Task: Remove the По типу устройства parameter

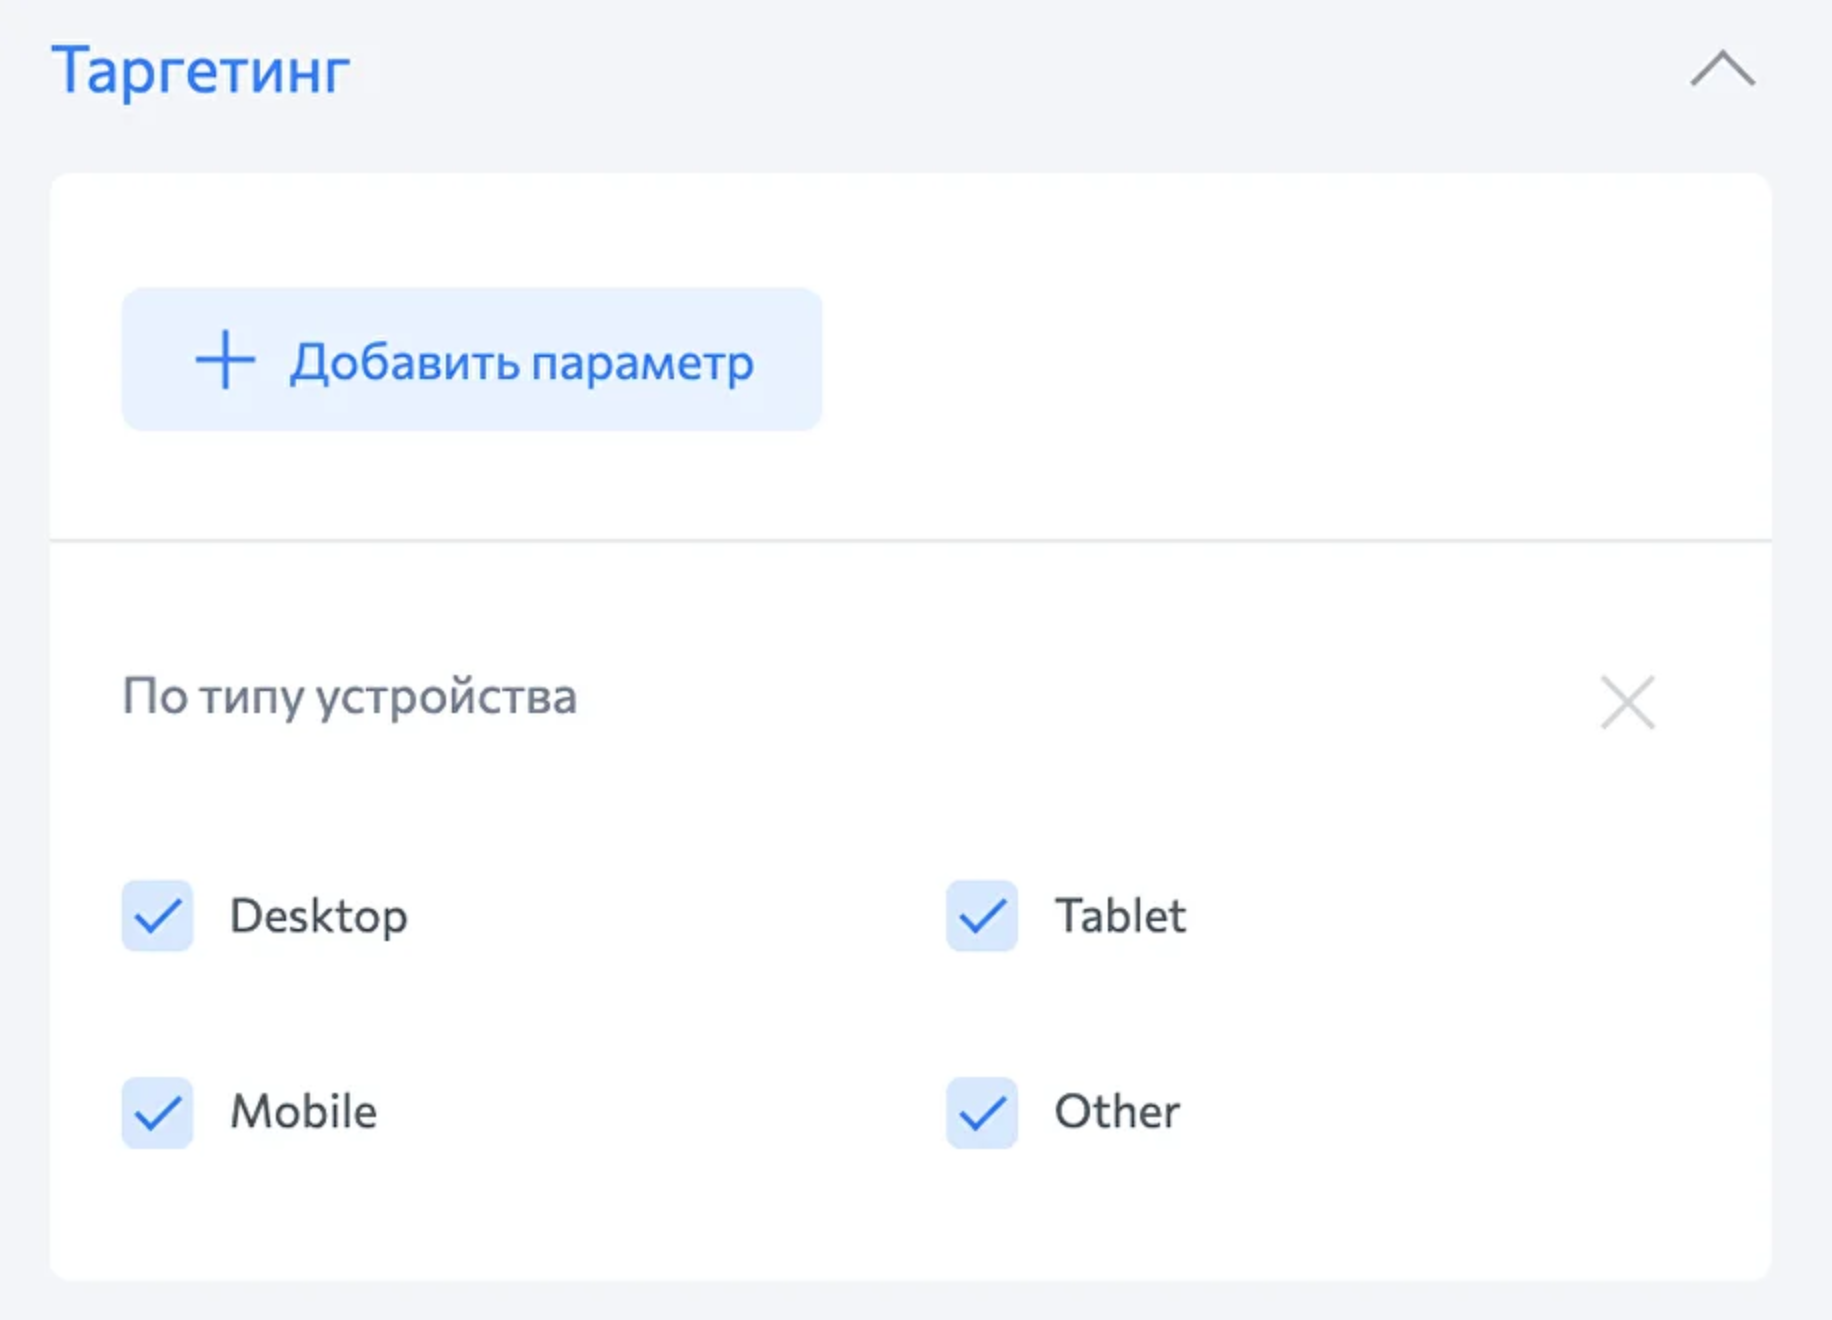Action: (x=1627, y=702)
